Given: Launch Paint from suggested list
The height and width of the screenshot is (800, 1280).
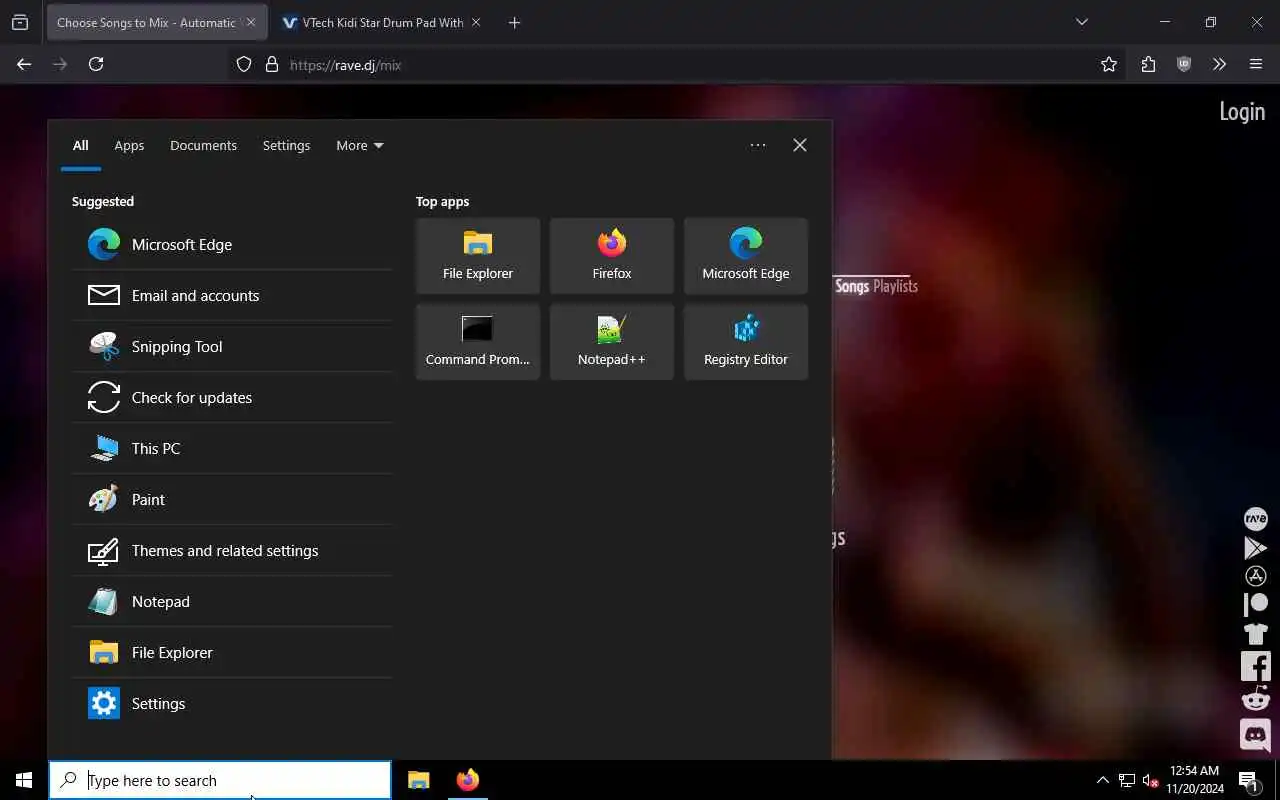Looking at the screenshot, I should tap(232, 499).
